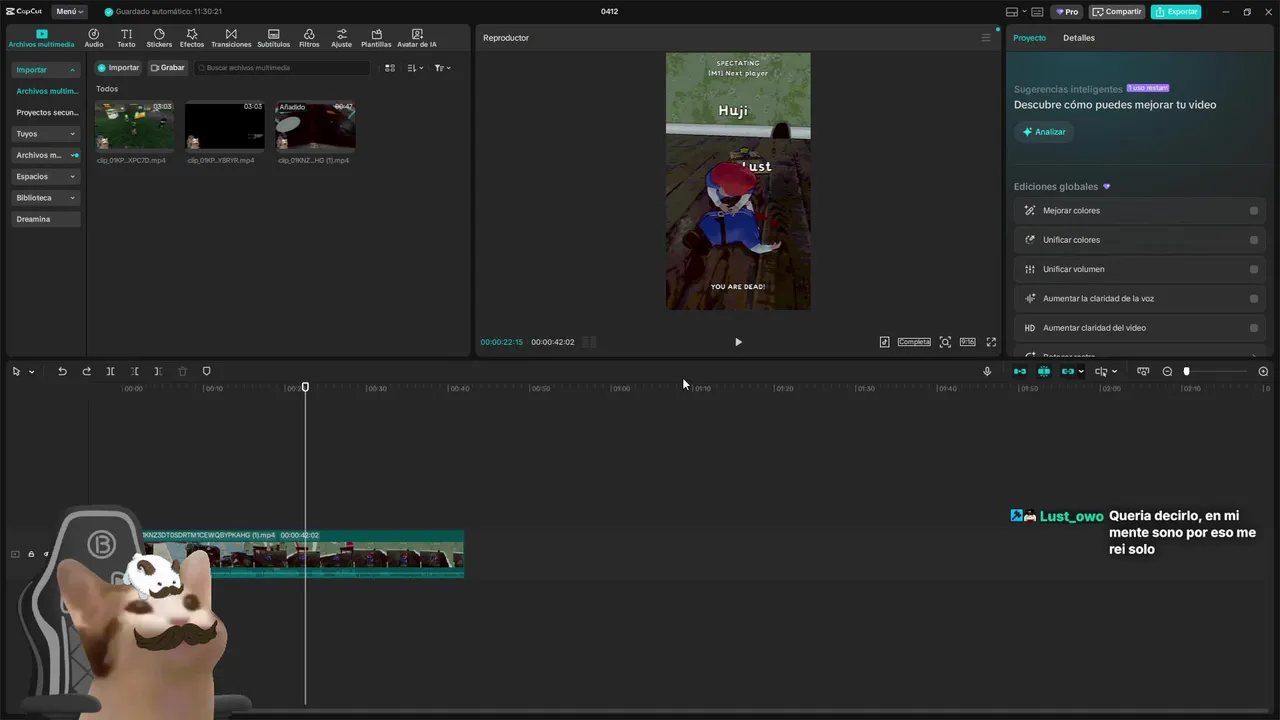Open the Stickers panel

point(159,38)
